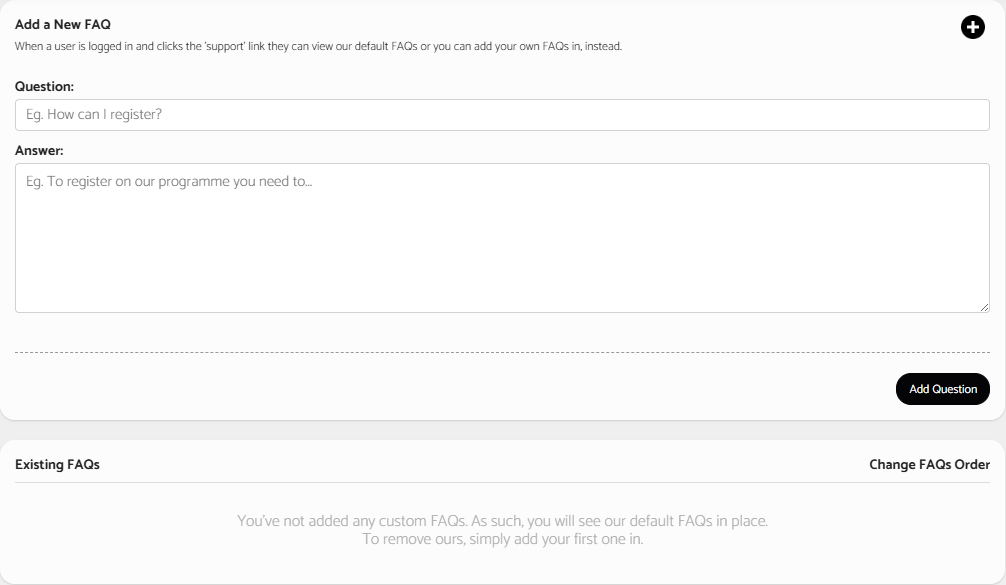
Task: Click the 'Eg. How can I register?' placeholder
Action: [x=94, y=114]
